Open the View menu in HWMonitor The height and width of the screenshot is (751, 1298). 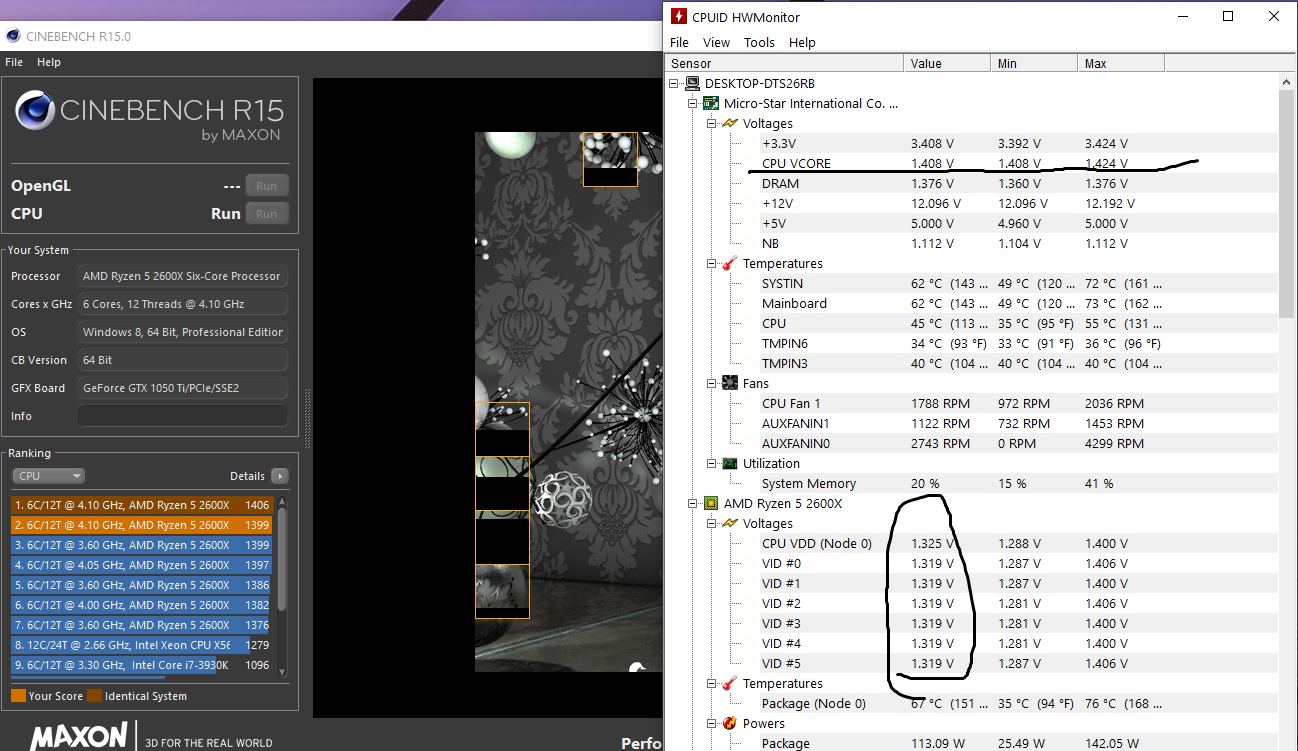coord(716,42)
